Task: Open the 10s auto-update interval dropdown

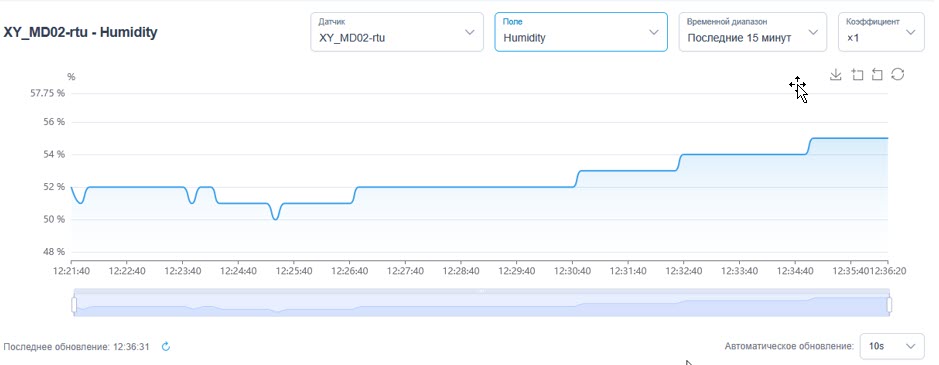Action: 892,346
